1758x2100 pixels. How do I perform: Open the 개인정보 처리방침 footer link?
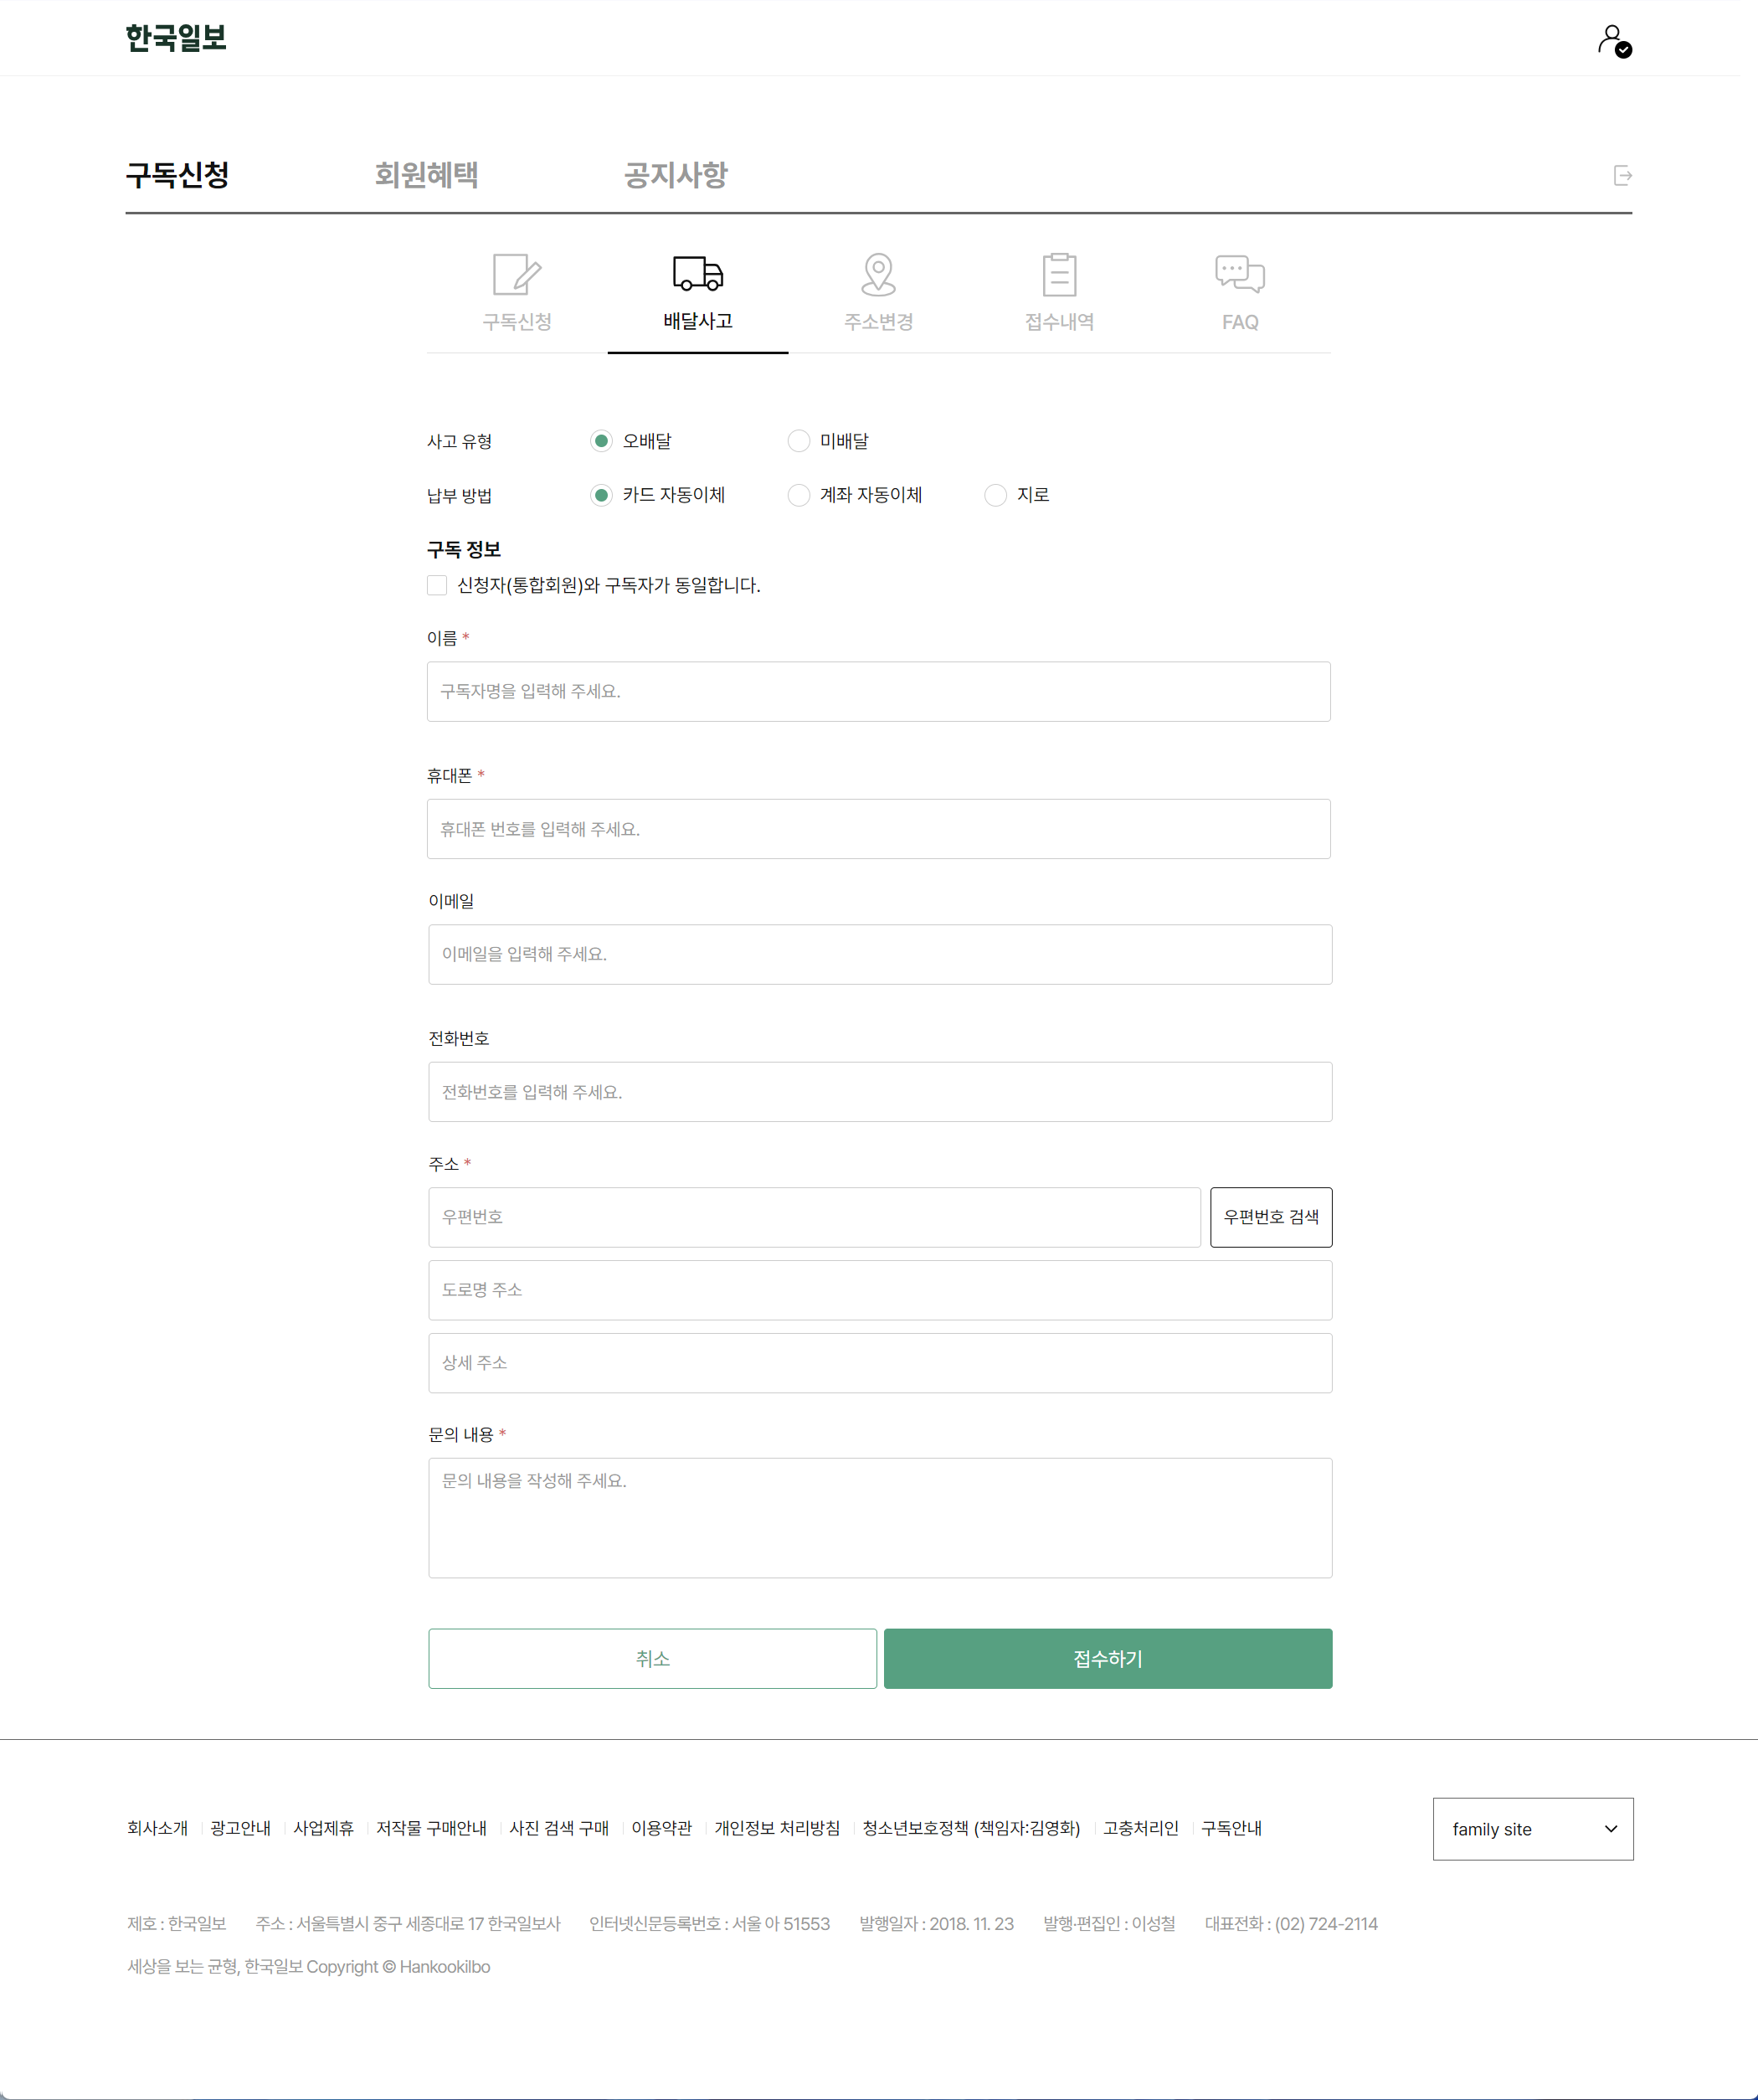[776, 1828]
